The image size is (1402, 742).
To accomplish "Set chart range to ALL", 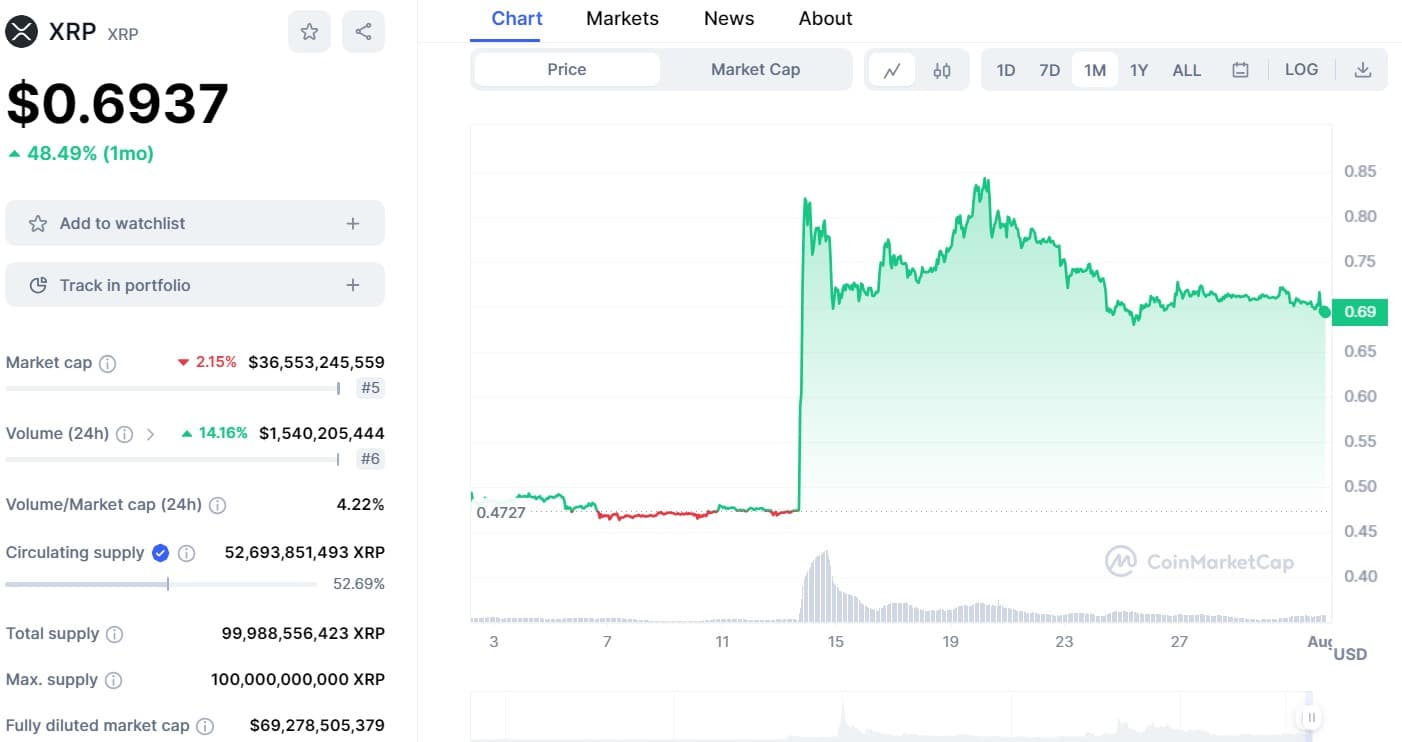I will pos(1187,70).
